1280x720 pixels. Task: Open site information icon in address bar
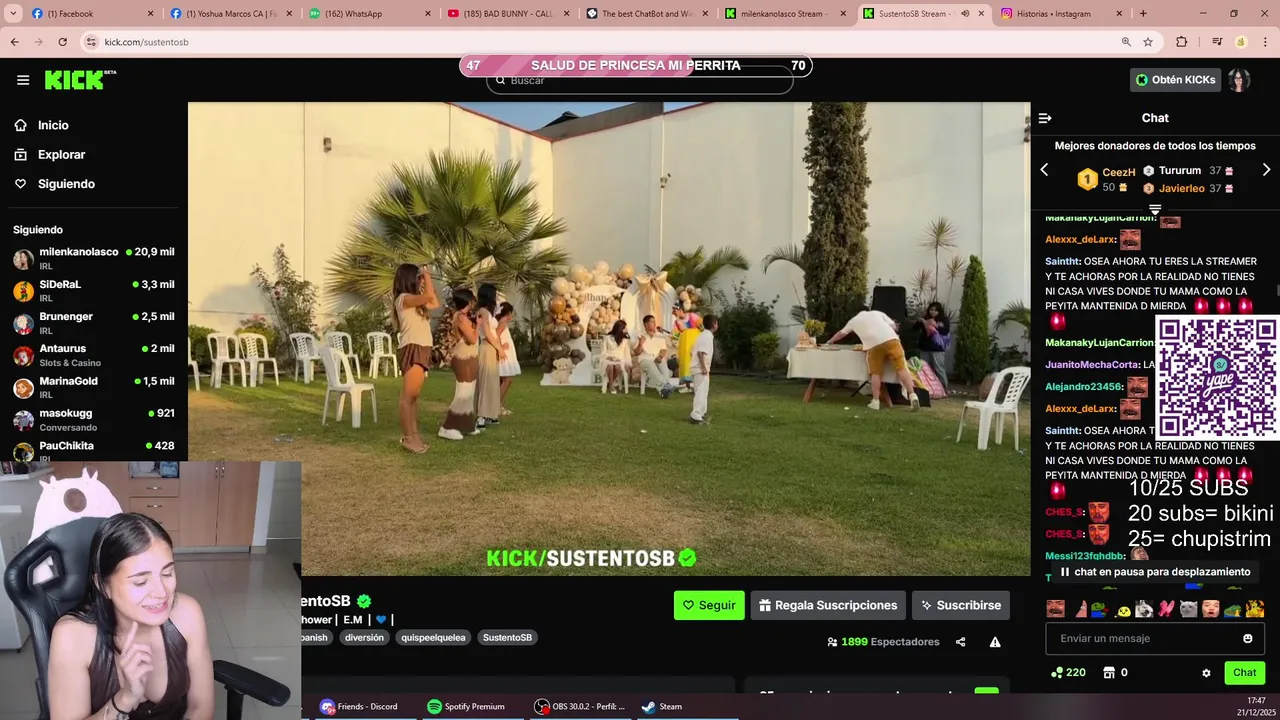pos(92,42)
